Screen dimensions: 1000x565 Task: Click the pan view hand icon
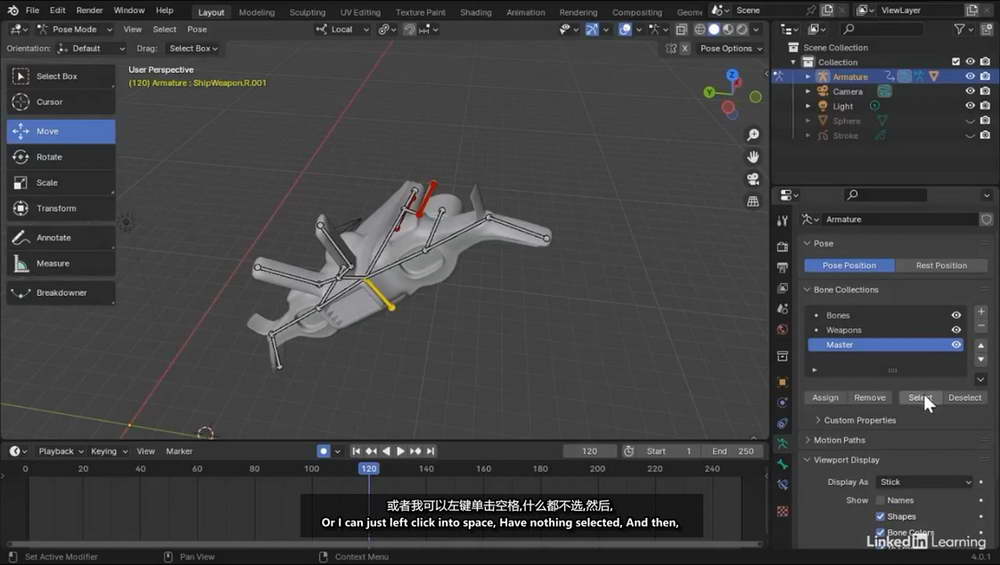coord(753,157)
